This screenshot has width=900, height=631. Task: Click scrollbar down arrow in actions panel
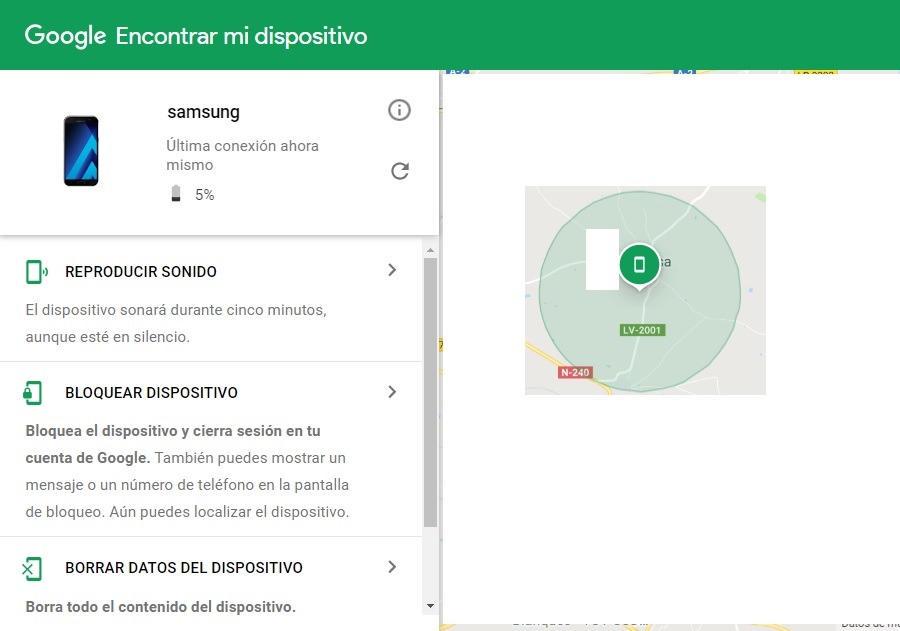pyautogui.click(x=430, y=606)
